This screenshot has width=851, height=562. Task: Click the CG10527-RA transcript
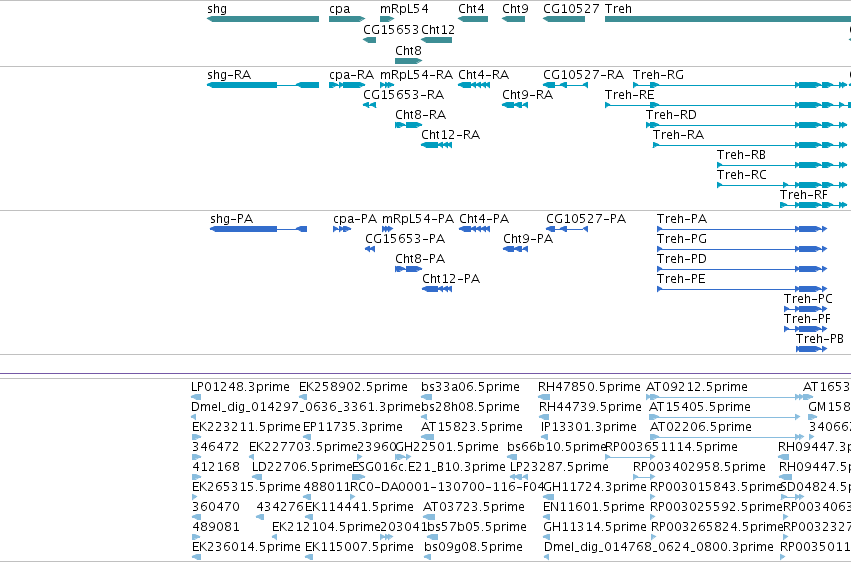(x=566, y=85)
